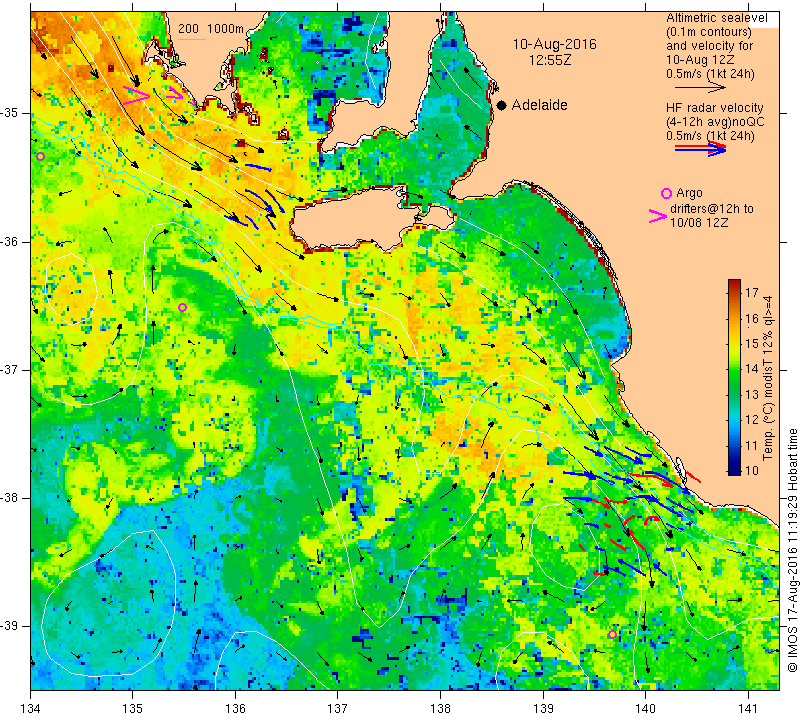
Task: Select the '10-Aug-2016' date text
Action: (555, 44)
